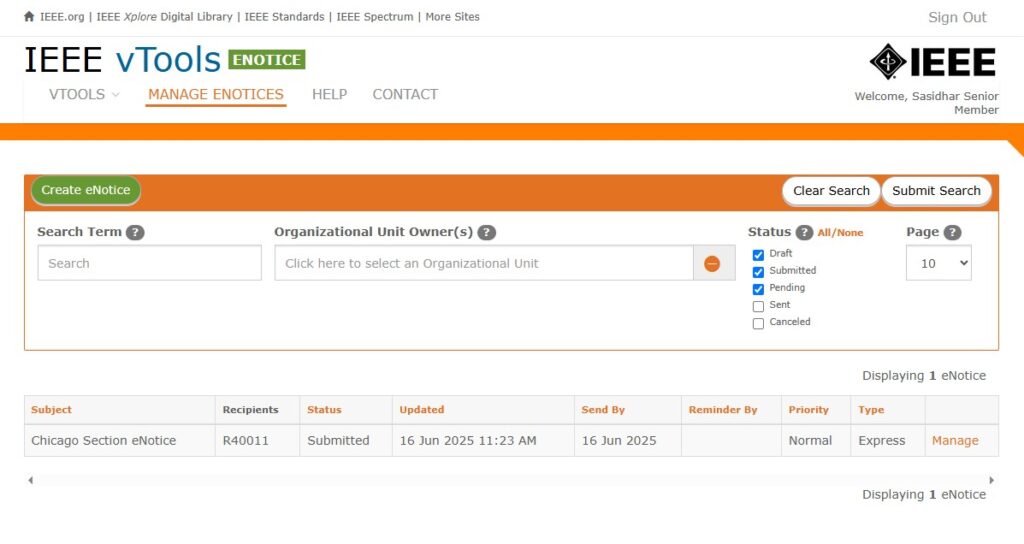
Task: Click the home icon beside IEEE.org
Action: (x=29, y=16)
